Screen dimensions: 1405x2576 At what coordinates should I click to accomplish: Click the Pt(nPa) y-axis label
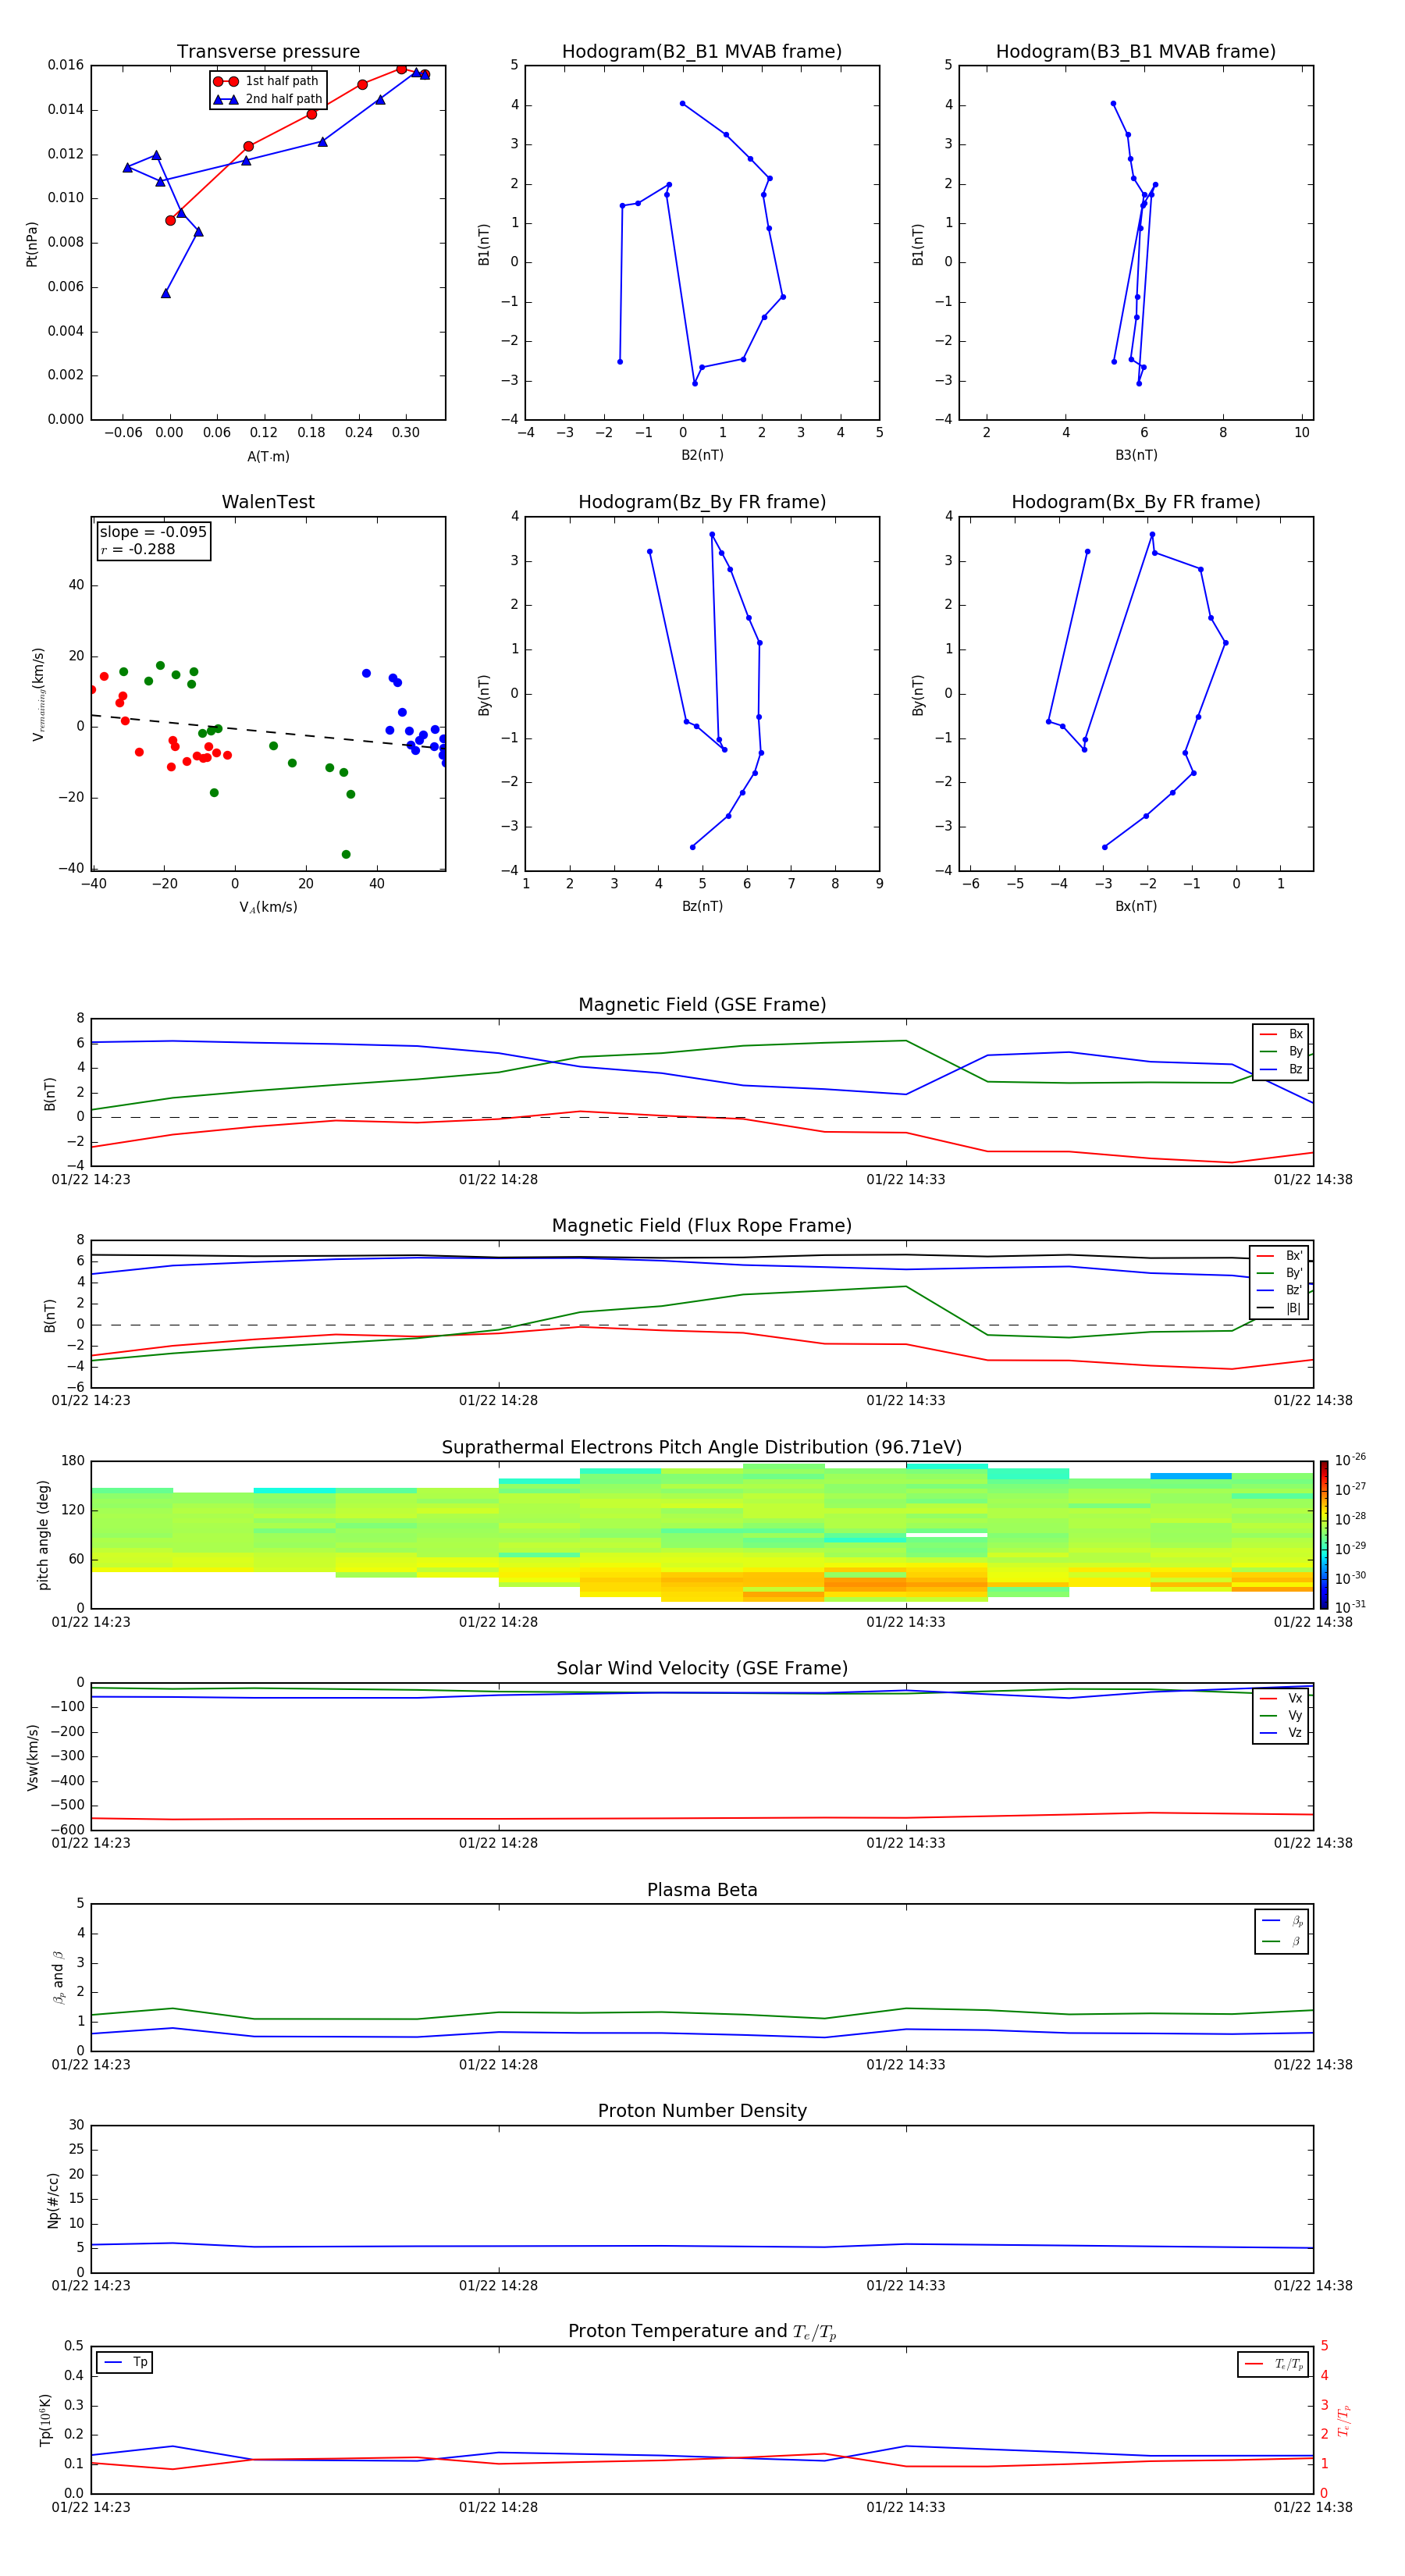[32, 244]
